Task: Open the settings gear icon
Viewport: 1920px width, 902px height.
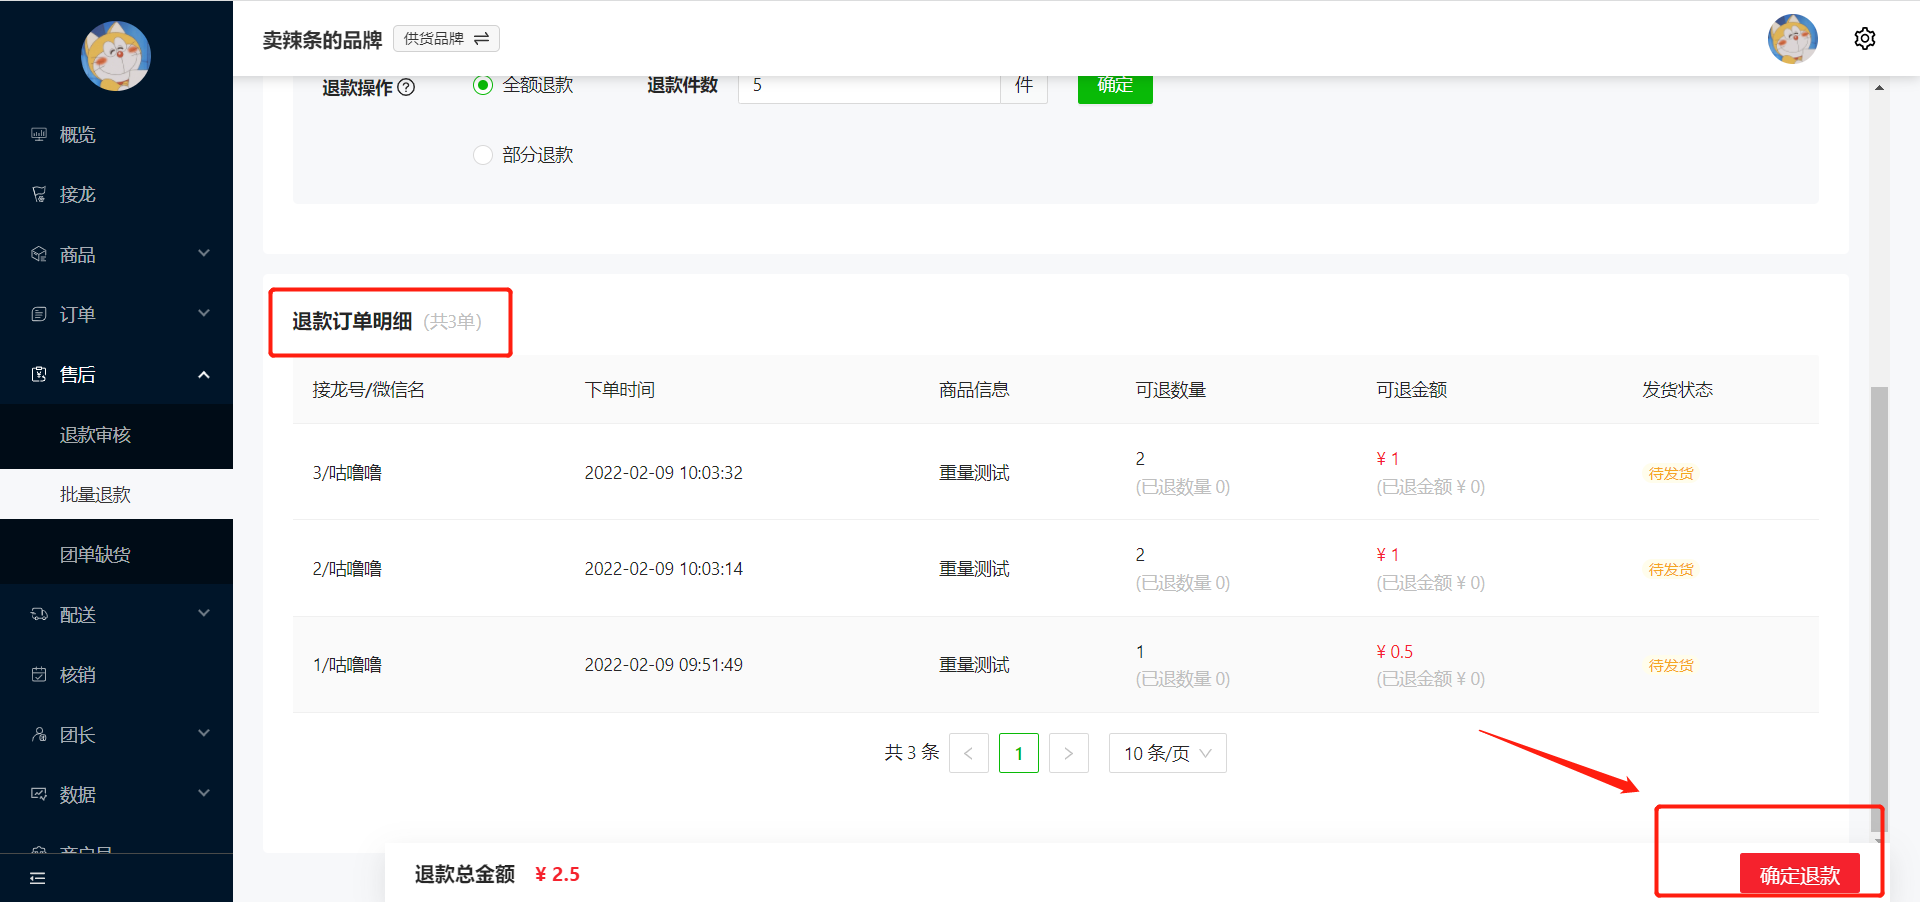Action: coord(1864,39)
